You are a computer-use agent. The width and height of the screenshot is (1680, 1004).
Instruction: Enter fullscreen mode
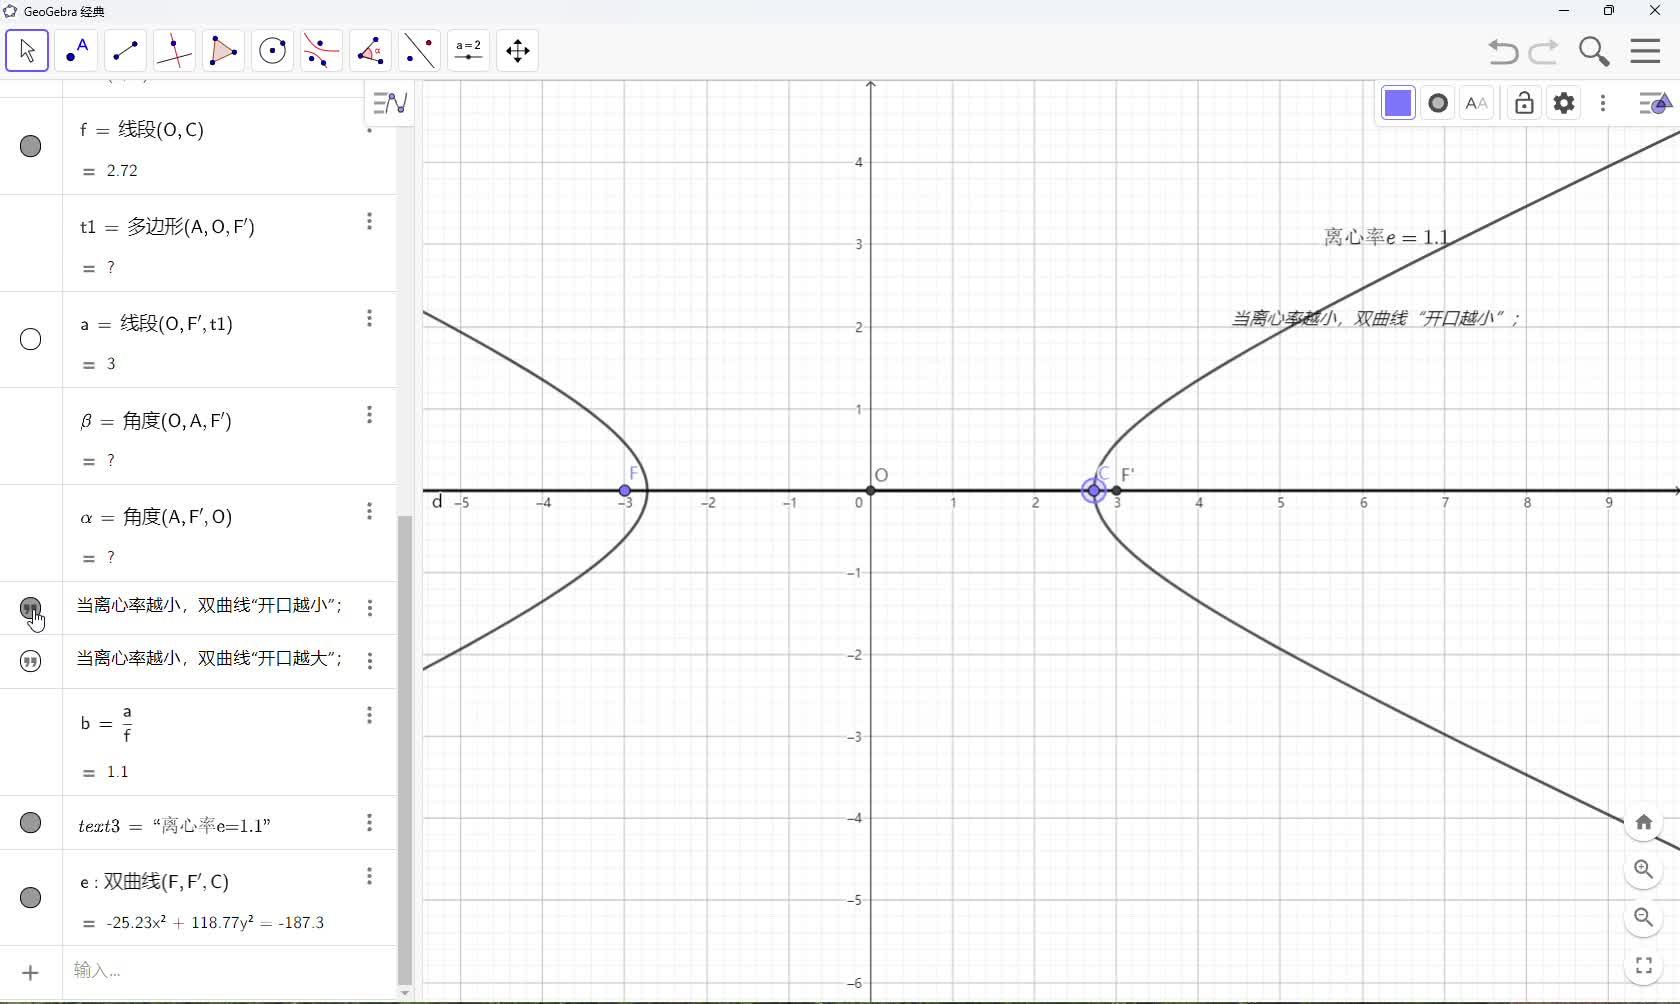click(x=1643, y=965)
